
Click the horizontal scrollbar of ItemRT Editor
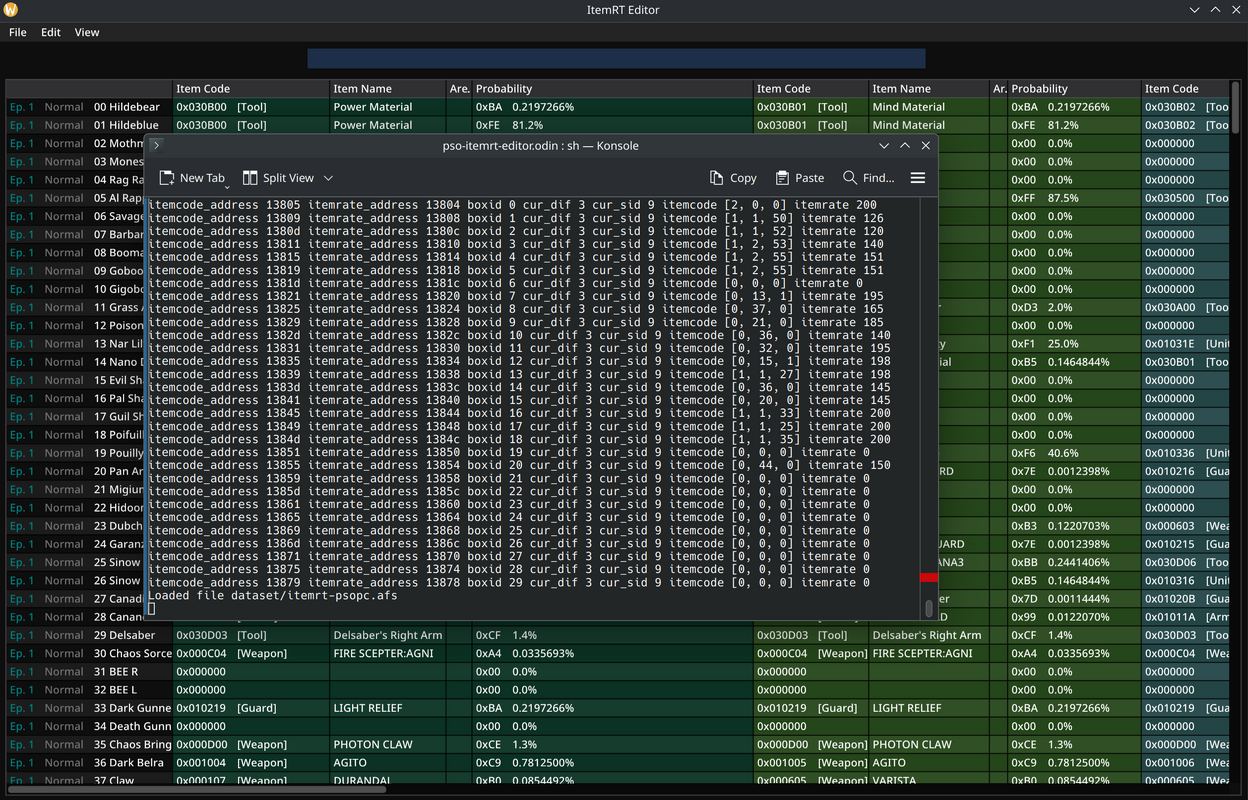click(196, 789)
